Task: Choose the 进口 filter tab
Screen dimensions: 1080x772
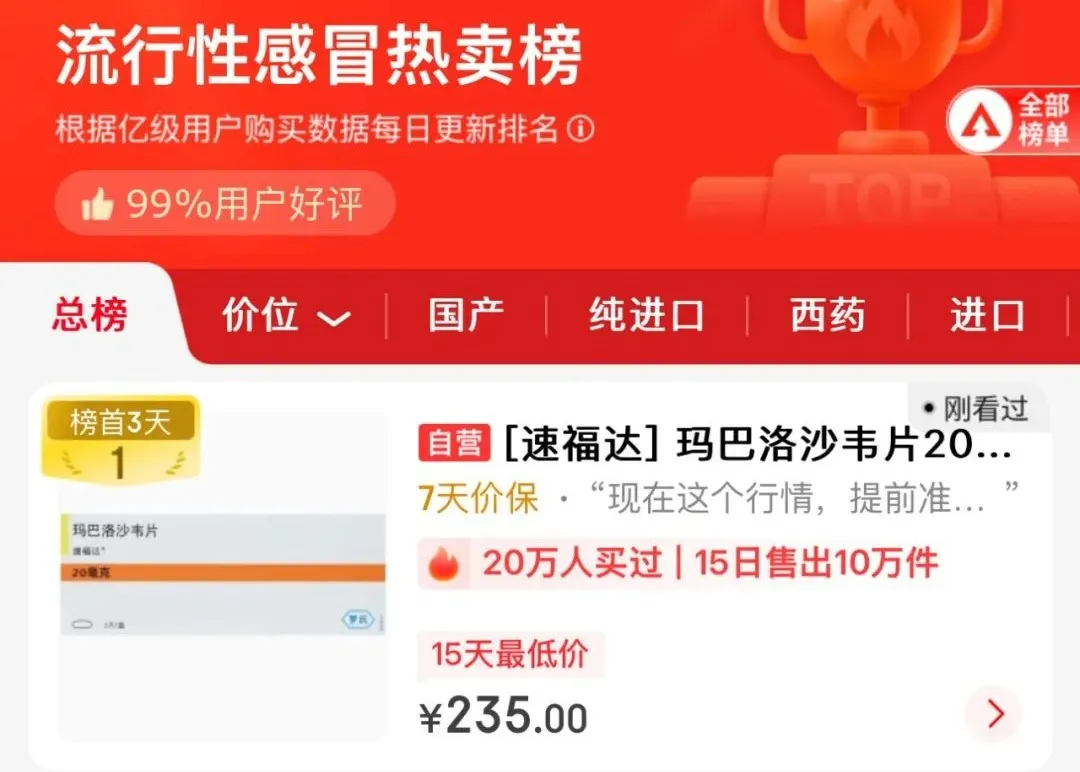Action: click(x=987, y=315)
